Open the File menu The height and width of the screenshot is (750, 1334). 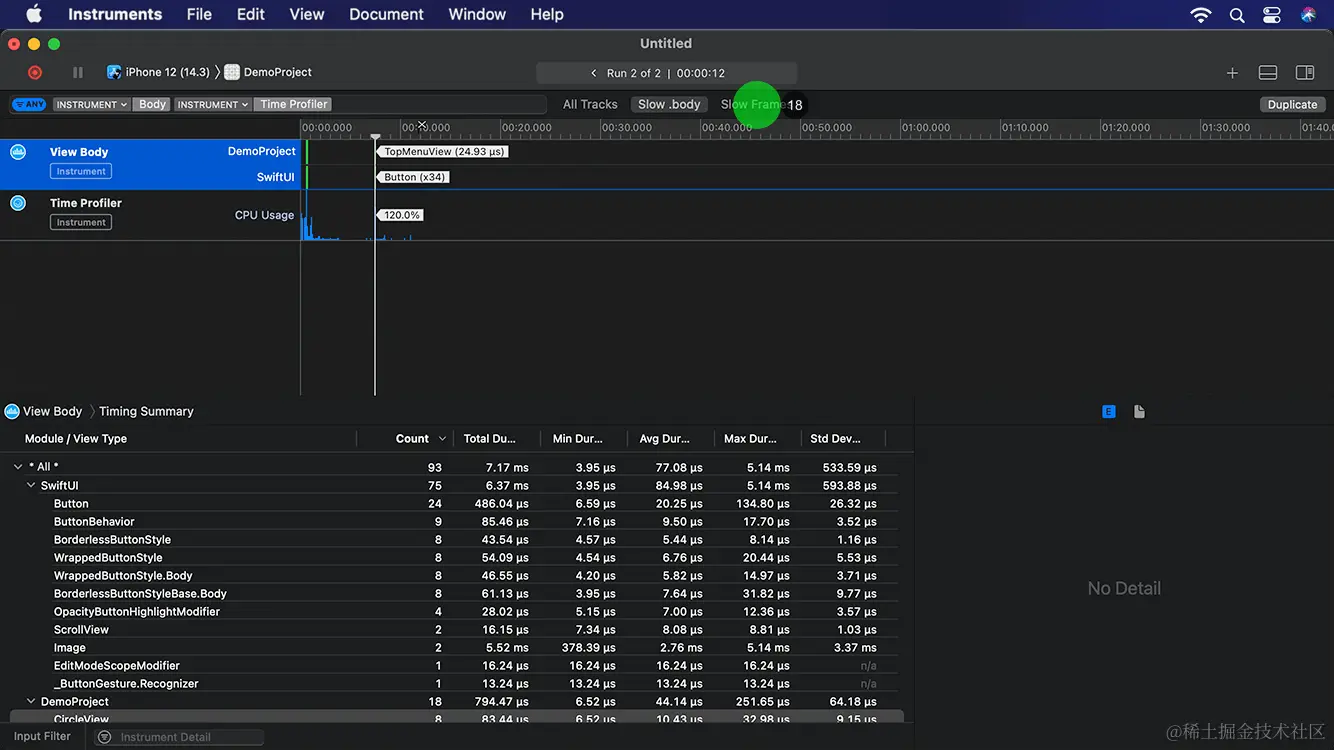point(199,14)
